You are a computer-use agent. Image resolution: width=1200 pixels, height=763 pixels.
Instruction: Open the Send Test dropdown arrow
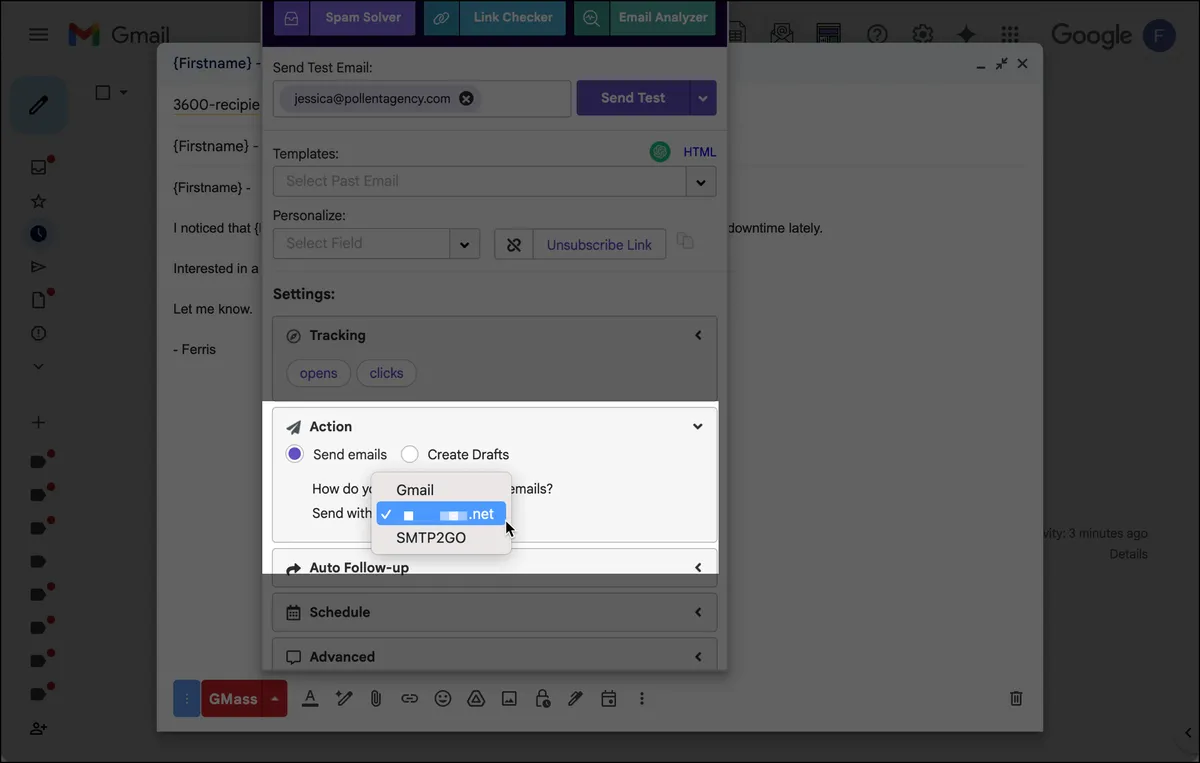(703, 98)
